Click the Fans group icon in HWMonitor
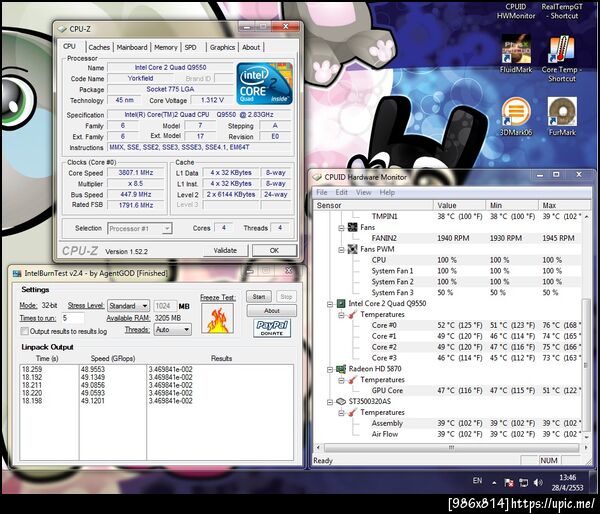The width and height of the screenshot is (600, 514). point(352,227)
